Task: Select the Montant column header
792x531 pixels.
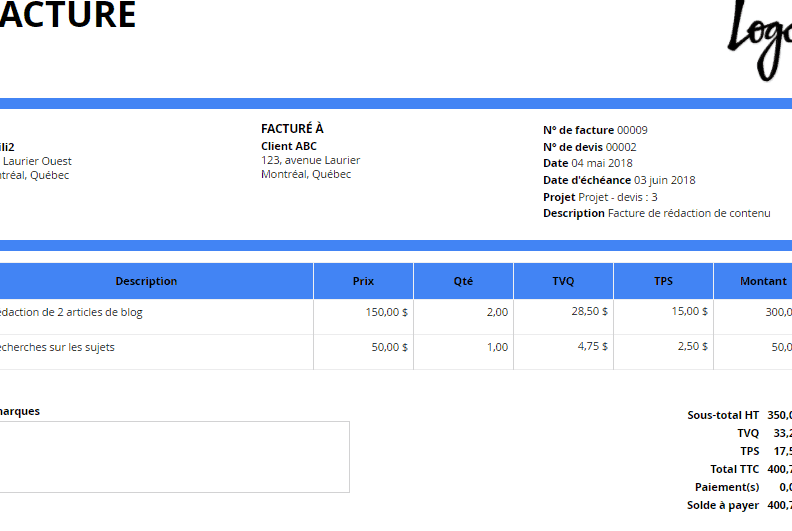Action: [762, 281]
